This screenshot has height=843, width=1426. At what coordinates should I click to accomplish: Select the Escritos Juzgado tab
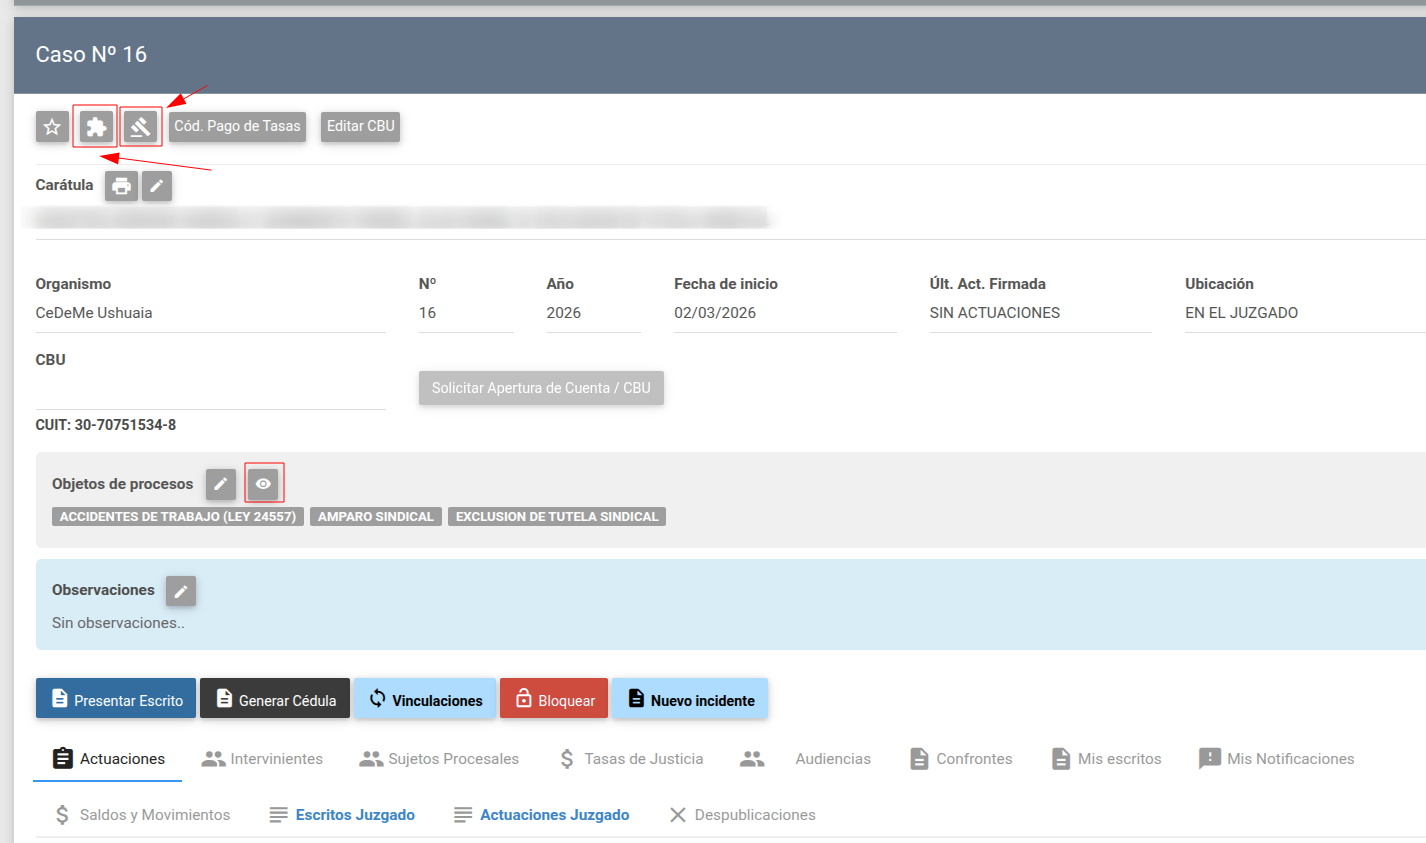342,815
